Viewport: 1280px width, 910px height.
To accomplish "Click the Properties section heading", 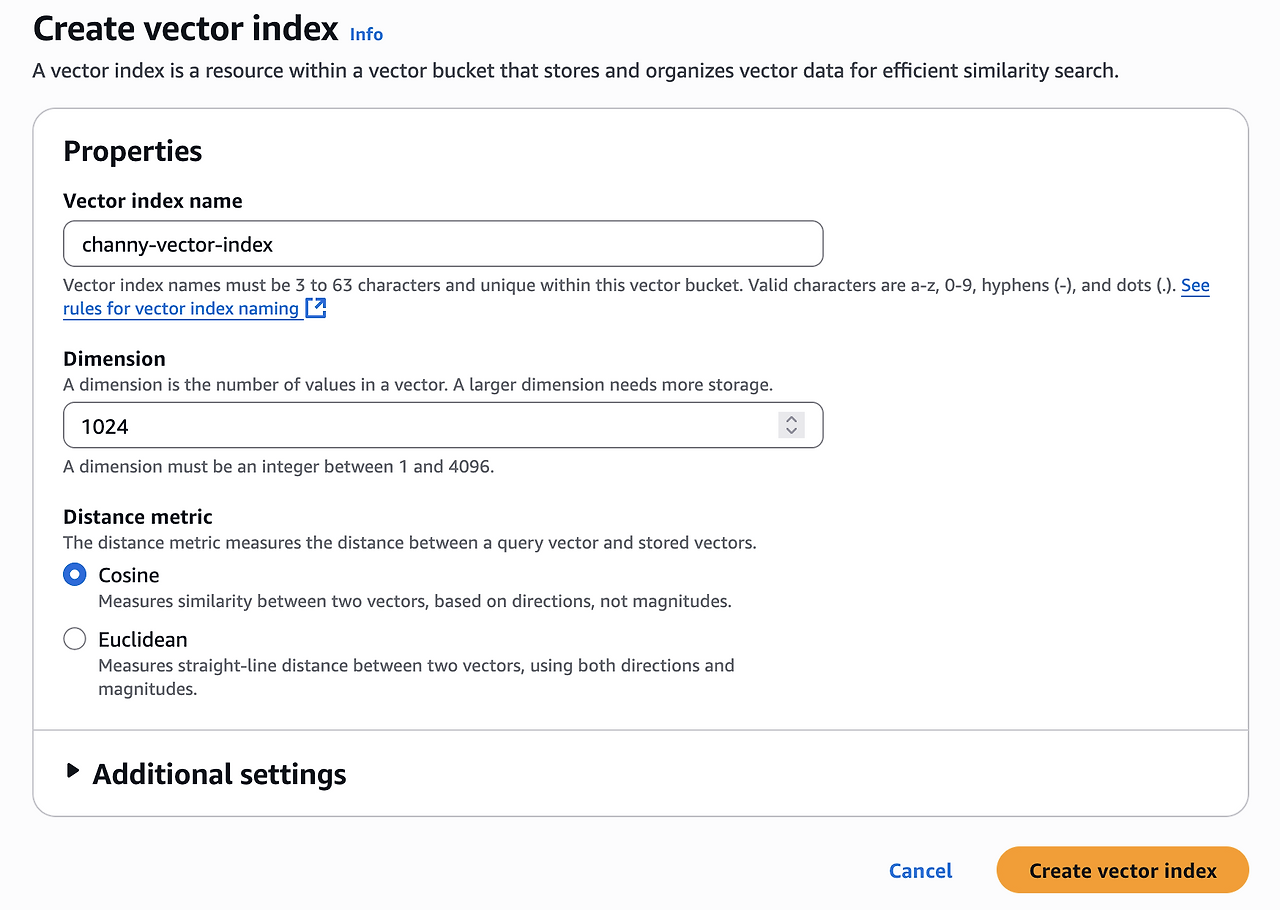I will [132, 151].
